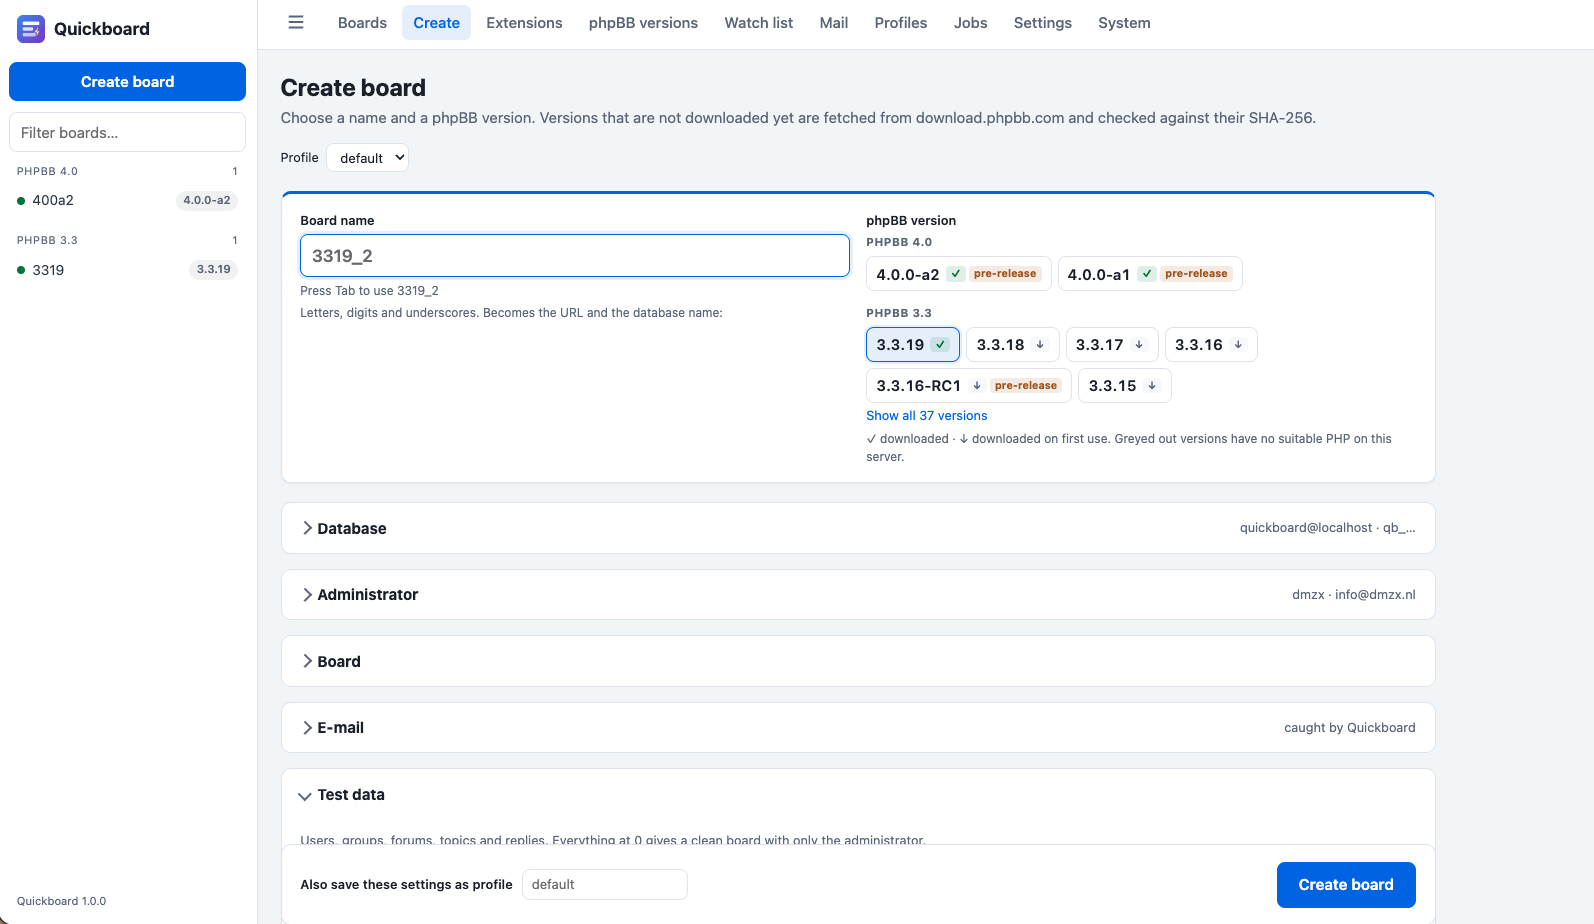Click the Quickboard 1.0.0 version footer

(62, 901)
